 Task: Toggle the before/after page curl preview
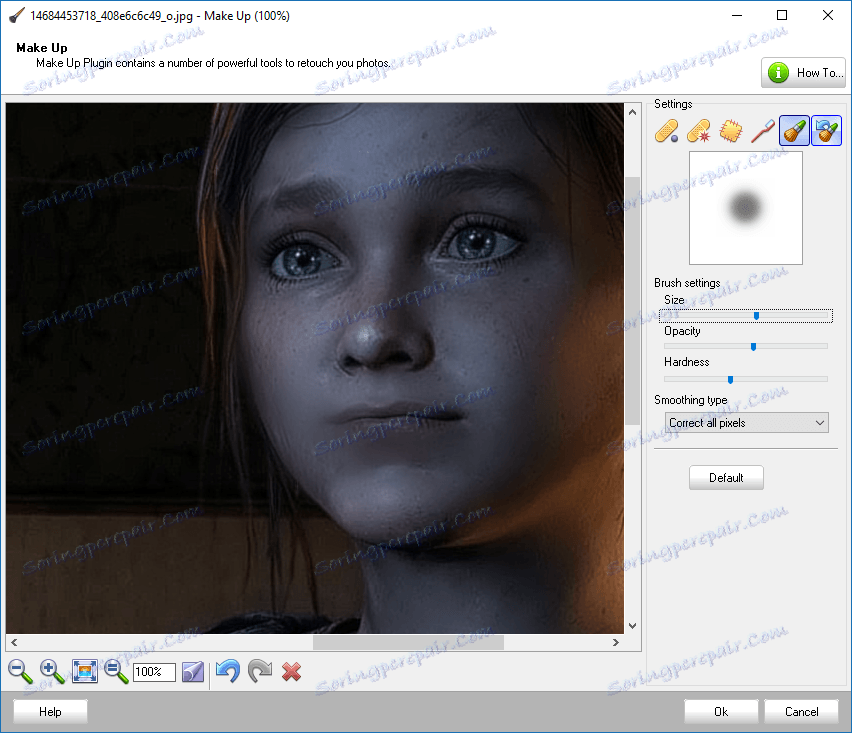point(193,672)
